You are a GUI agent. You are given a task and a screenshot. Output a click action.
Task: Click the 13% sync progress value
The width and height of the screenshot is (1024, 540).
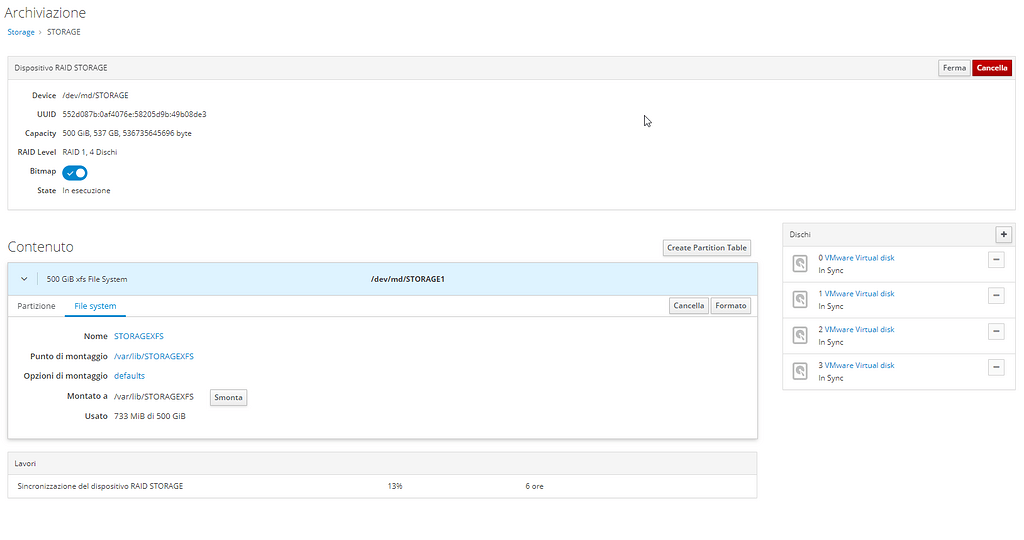coord(395,486)
